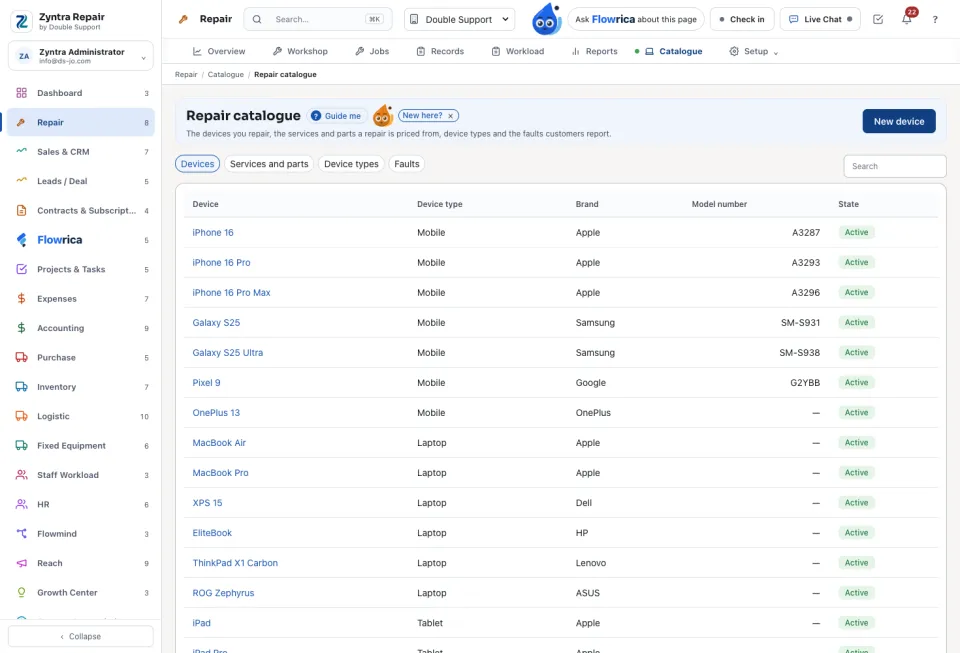Click the Active badge for XPS 15
Screen dimensions: 960x653
pos(856,502)
